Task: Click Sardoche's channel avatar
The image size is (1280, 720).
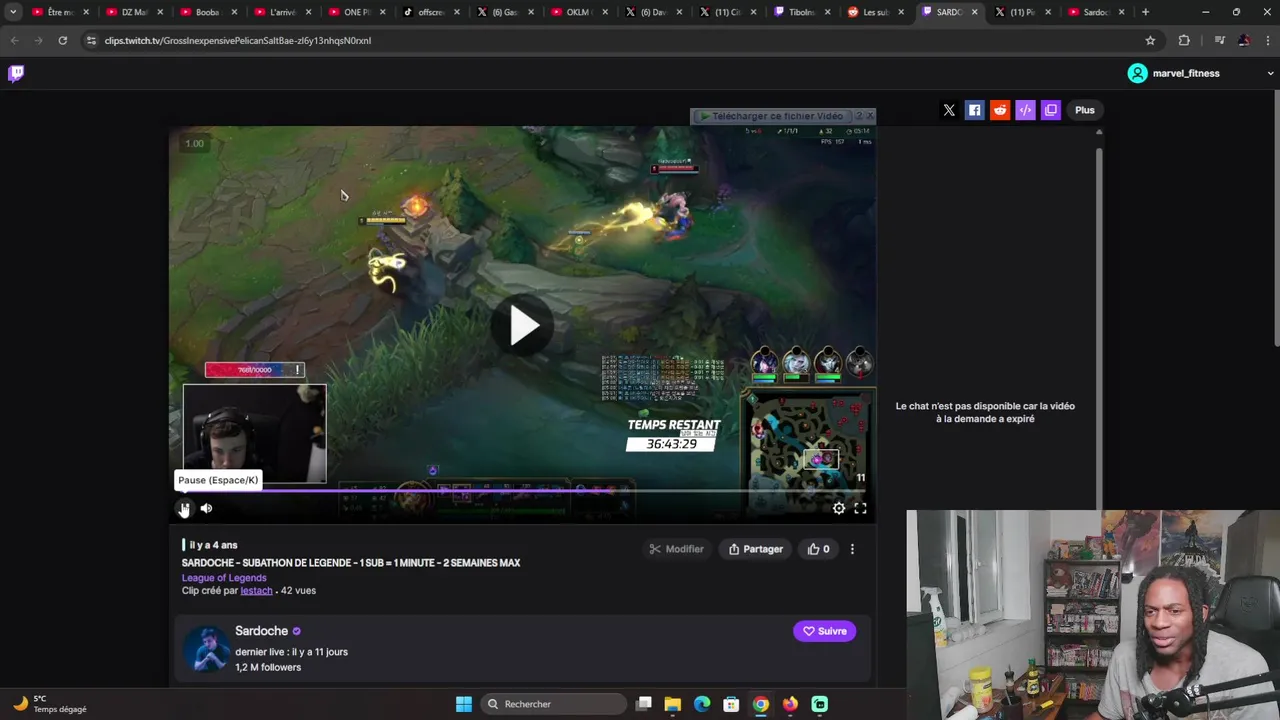Action: click(206, 649)
